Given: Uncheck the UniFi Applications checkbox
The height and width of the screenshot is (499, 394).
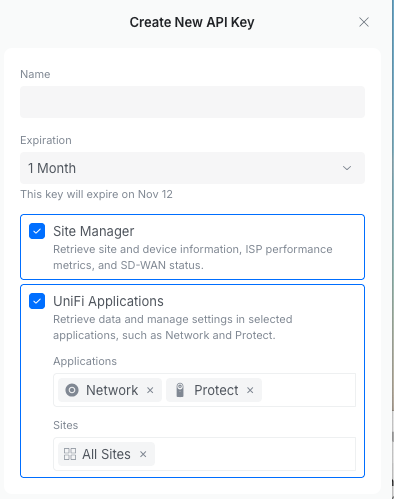Looking at the screenshot, I should click(x=37, y=301).
